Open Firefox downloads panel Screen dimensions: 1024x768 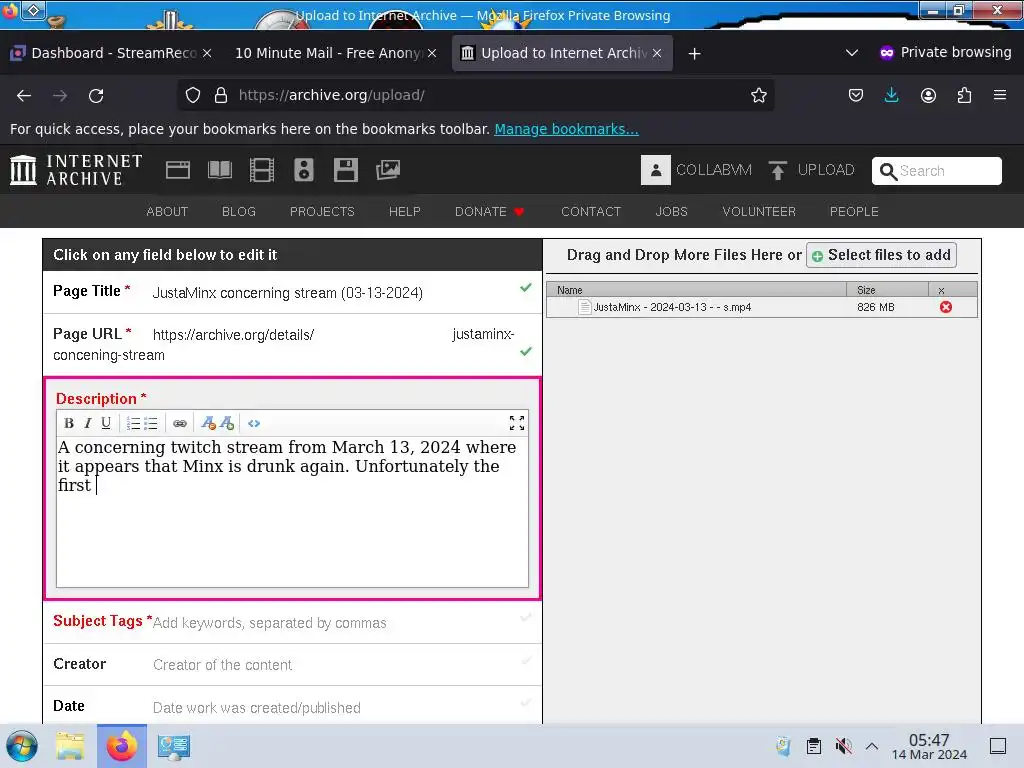891,95
